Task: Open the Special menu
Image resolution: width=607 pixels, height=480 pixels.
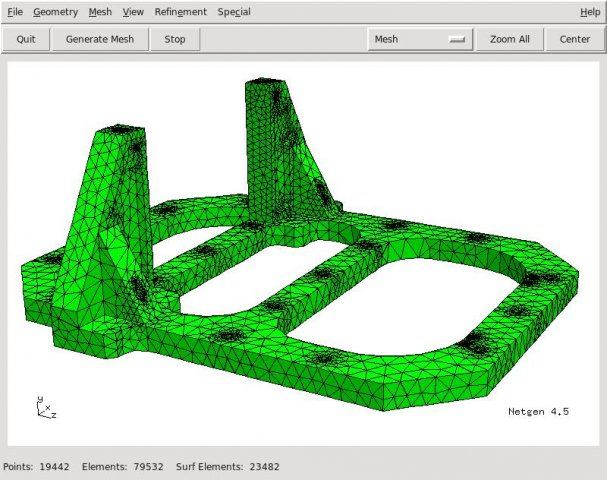Action: 234,12
